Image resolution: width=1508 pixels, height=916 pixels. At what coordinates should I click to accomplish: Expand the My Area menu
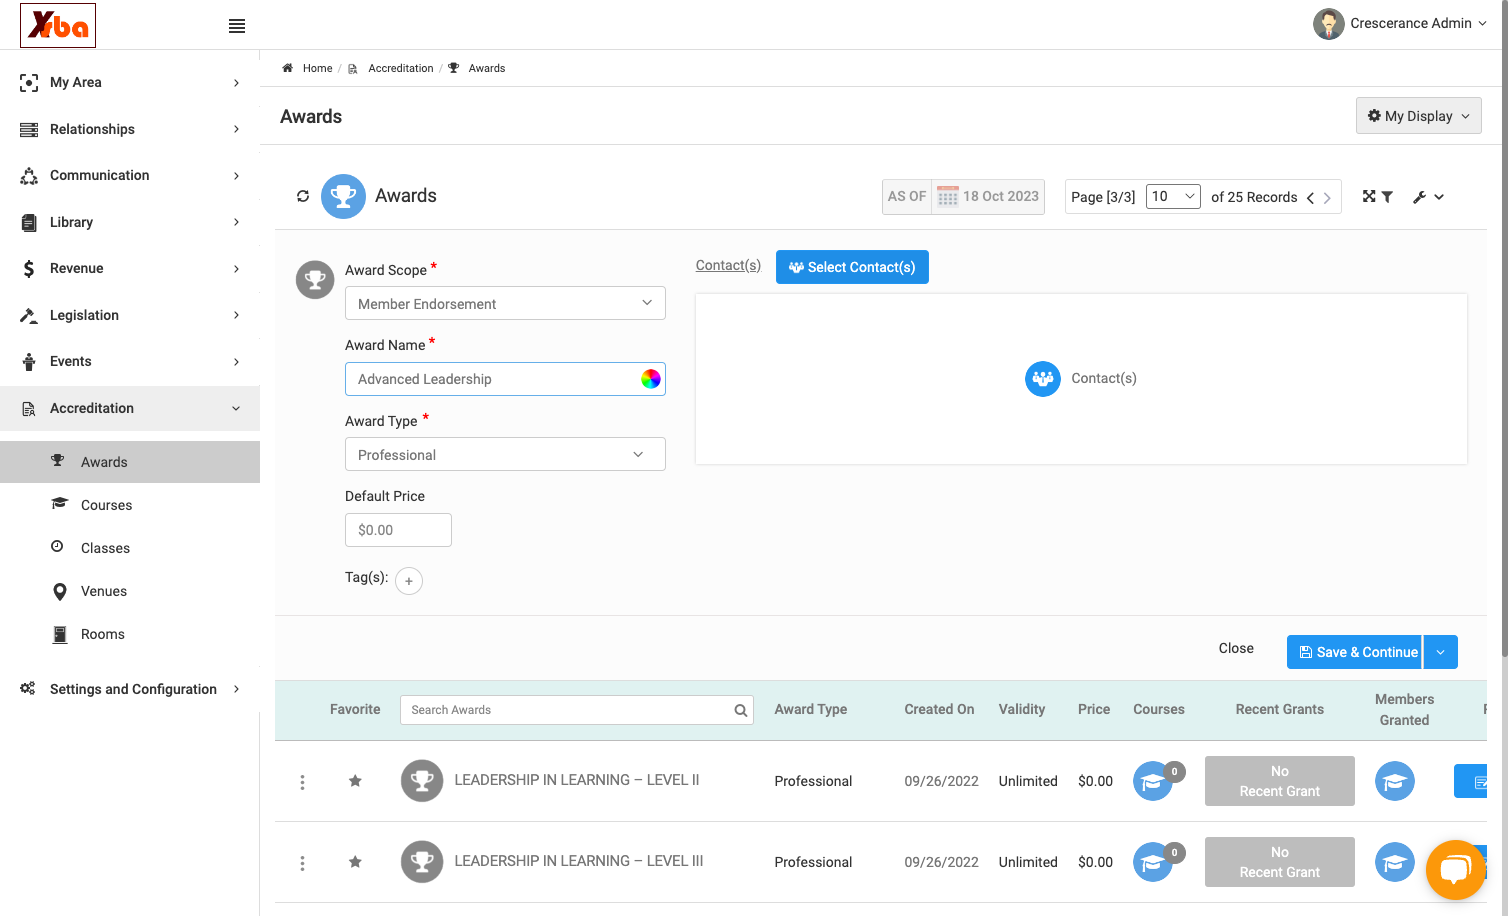click(x=130, y=83)
